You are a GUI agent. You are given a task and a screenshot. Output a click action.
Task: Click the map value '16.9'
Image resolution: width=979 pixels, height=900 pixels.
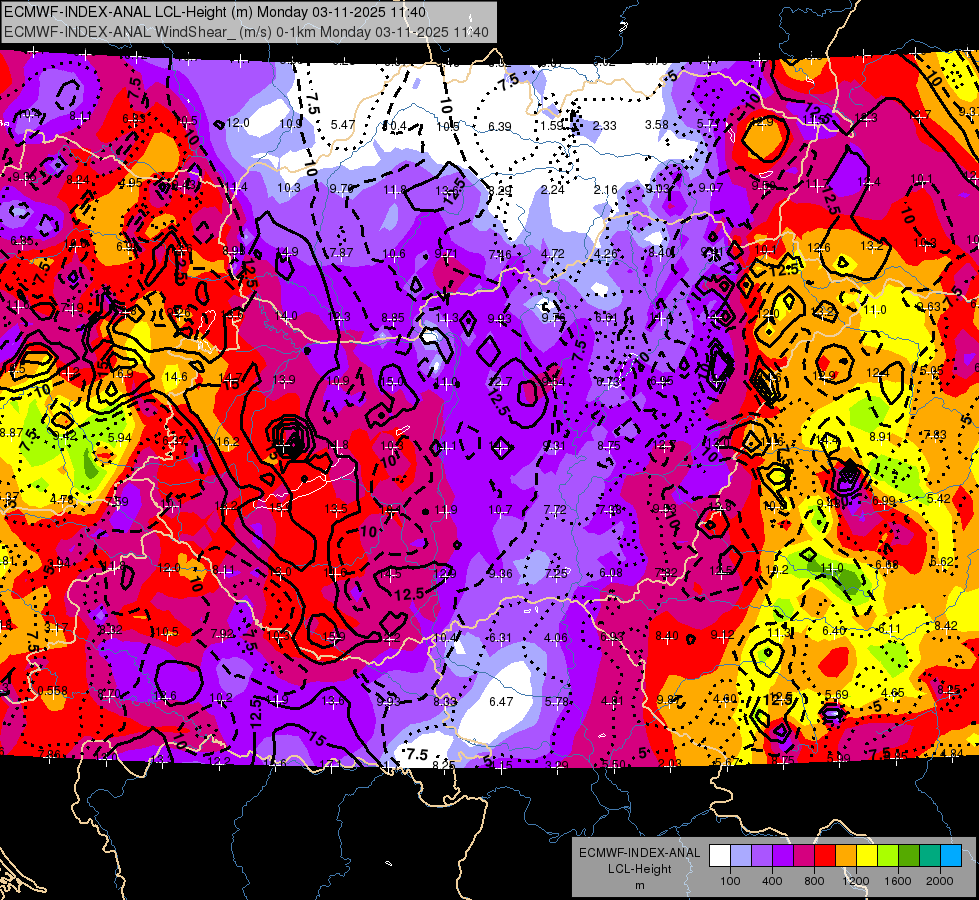tap(121, 373)
